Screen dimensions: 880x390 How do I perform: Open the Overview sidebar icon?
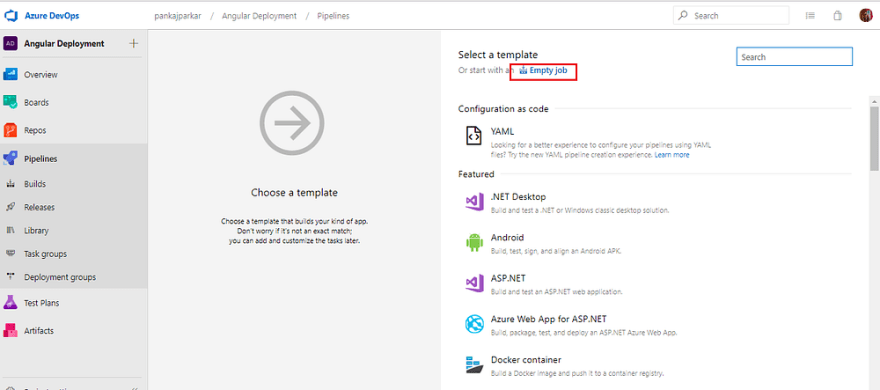(x=11, y=75)
